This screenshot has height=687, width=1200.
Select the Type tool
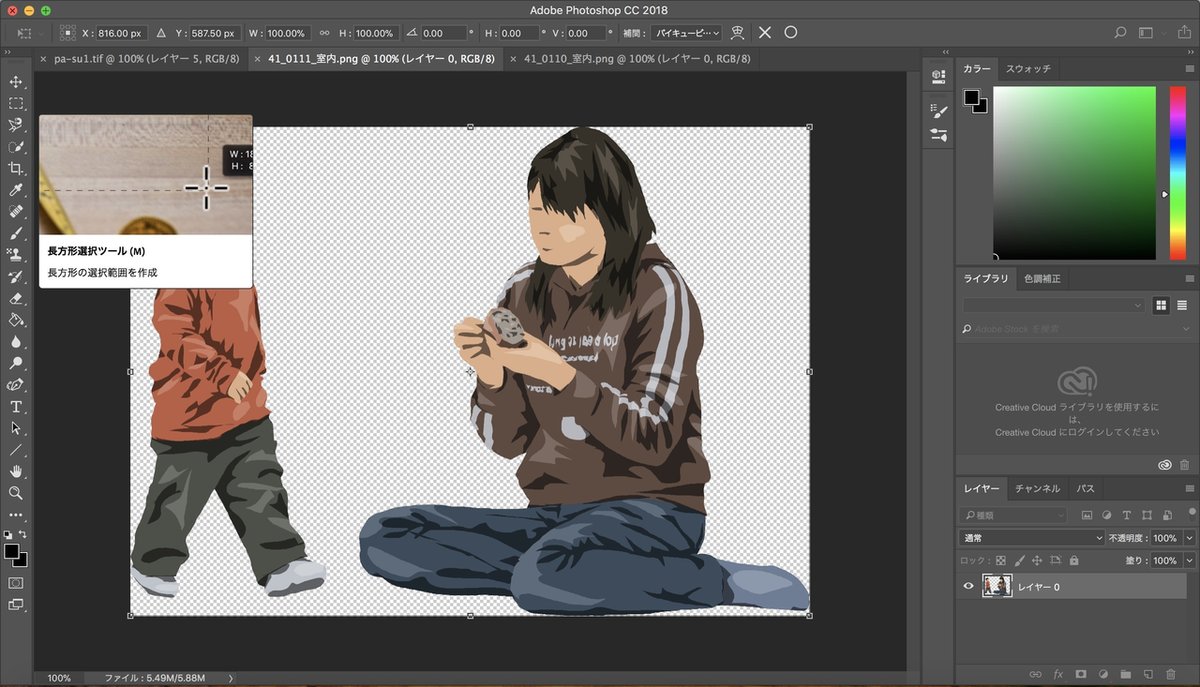16,407
